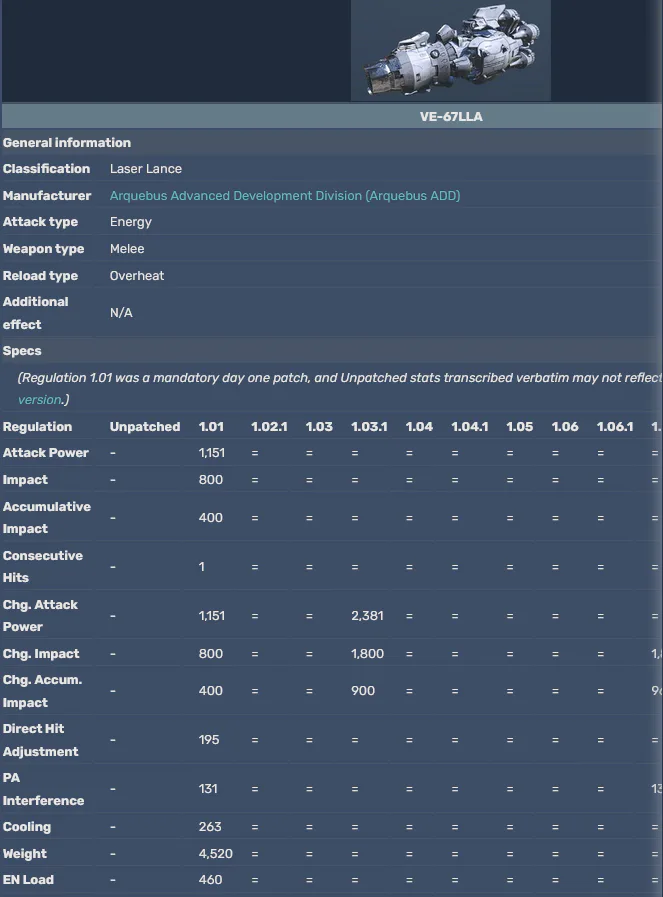Click the 'Additional effect' row label
663x897 pixels.
tap(35, 313)
